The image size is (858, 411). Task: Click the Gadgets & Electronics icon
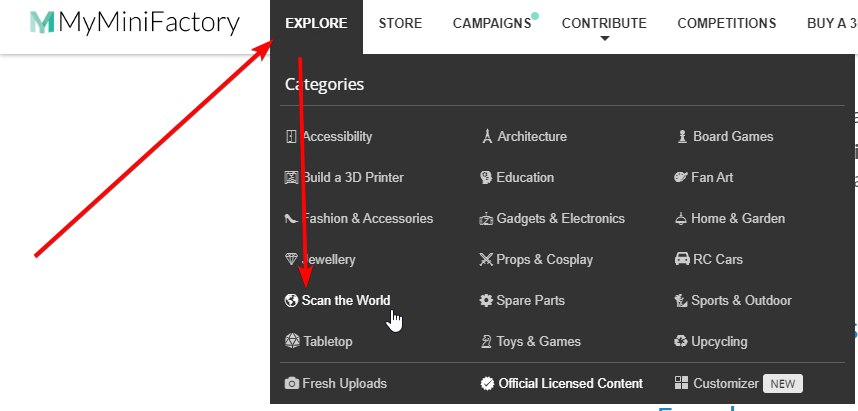click(x=486, y=219)
